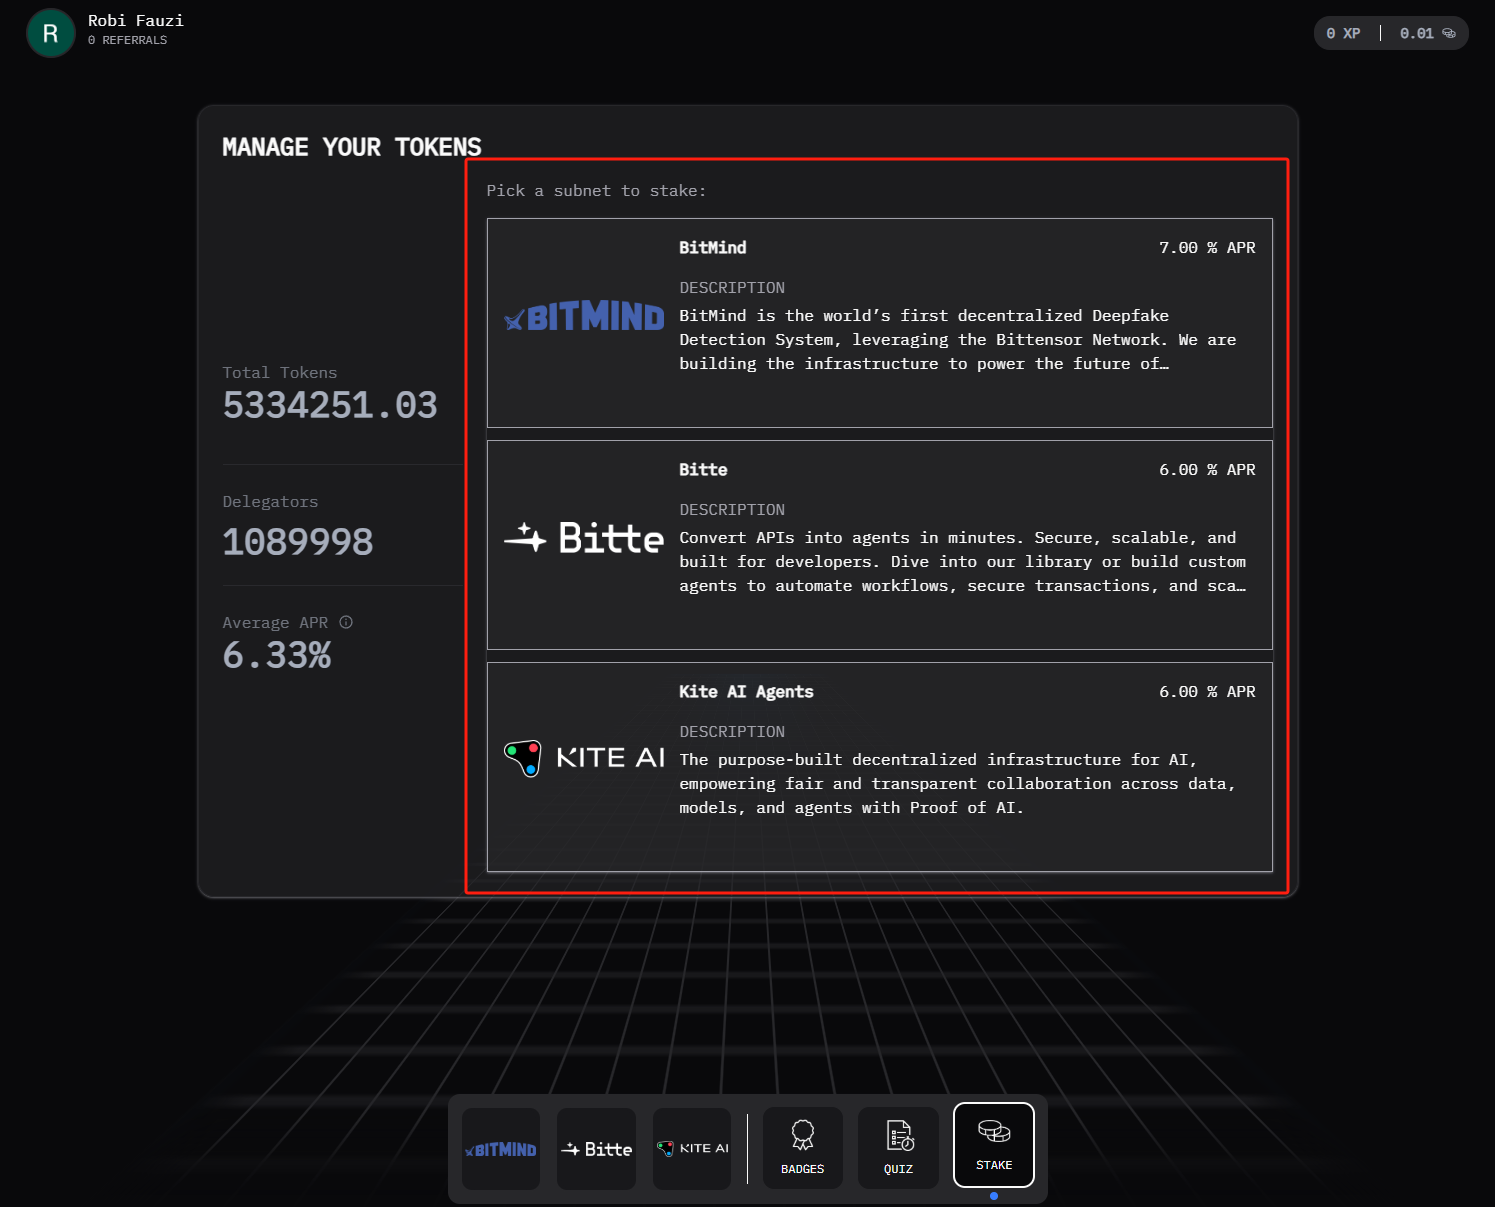
Task: Click the BitMind logo inside its subnet card
Action: pos(584,316)
